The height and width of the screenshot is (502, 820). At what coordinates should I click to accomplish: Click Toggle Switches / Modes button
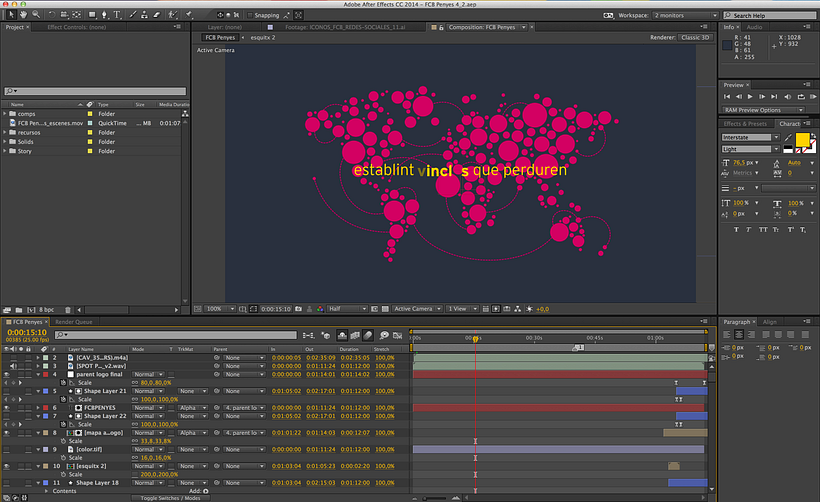(168, 497)
